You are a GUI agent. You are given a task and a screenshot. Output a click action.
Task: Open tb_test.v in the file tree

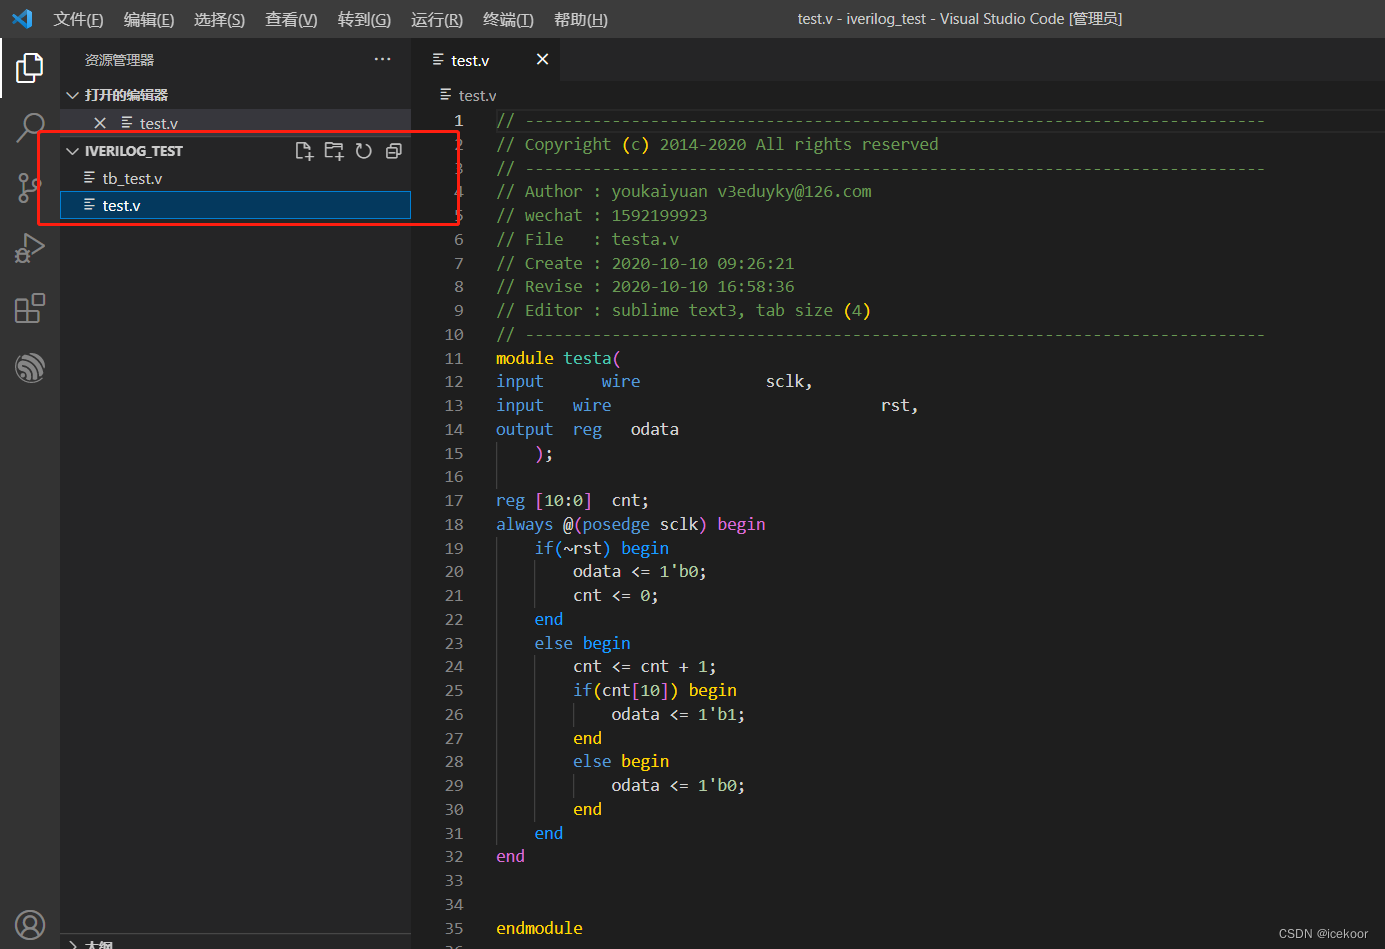tap(235, 178)
